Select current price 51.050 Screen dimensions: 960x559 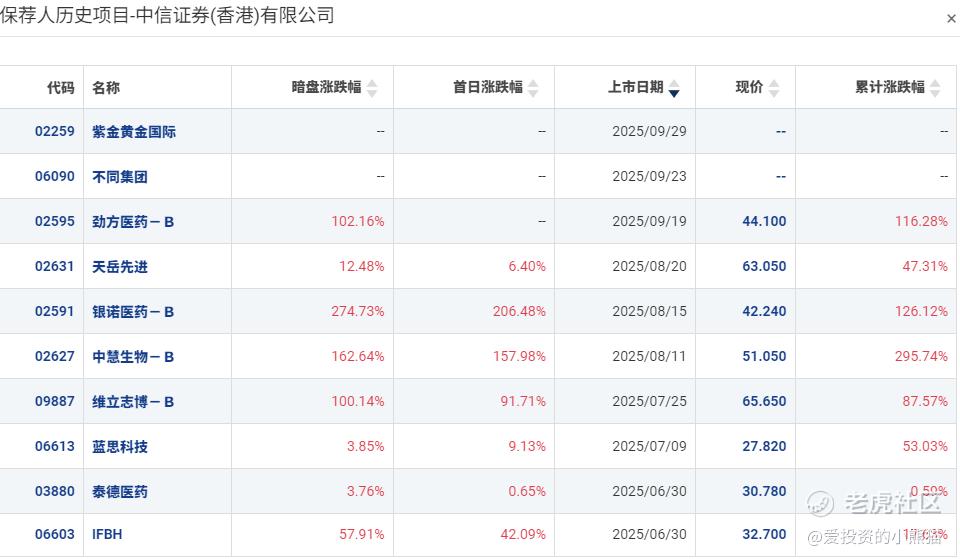point(764,356)
